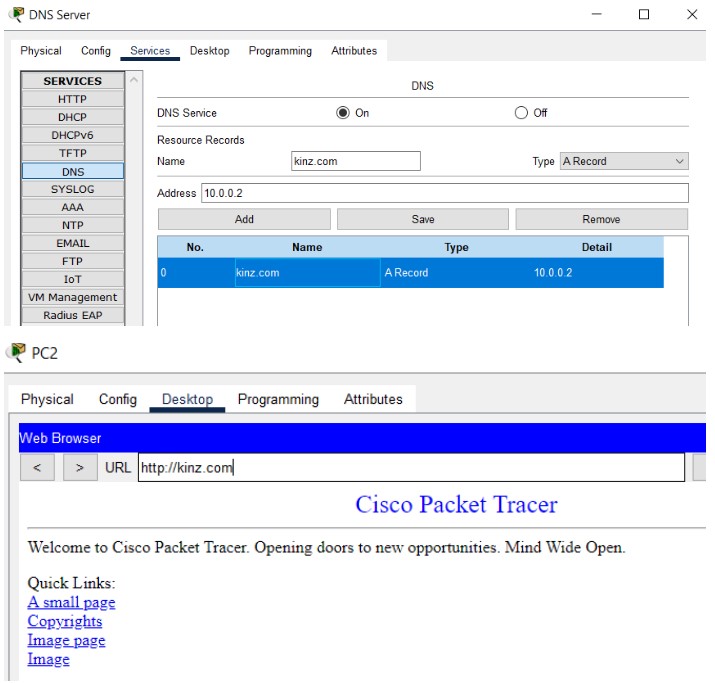Minimize the DNS Server window
This screenshot has height=683, width=715.
pyautogui.click(x=596, y=15)
